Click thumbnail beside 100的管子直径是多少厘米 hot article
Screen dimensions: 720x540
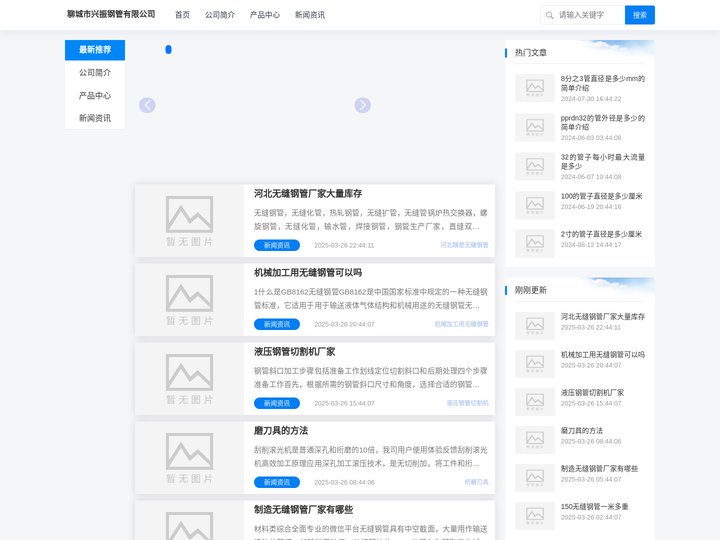(x=534, y=205)
